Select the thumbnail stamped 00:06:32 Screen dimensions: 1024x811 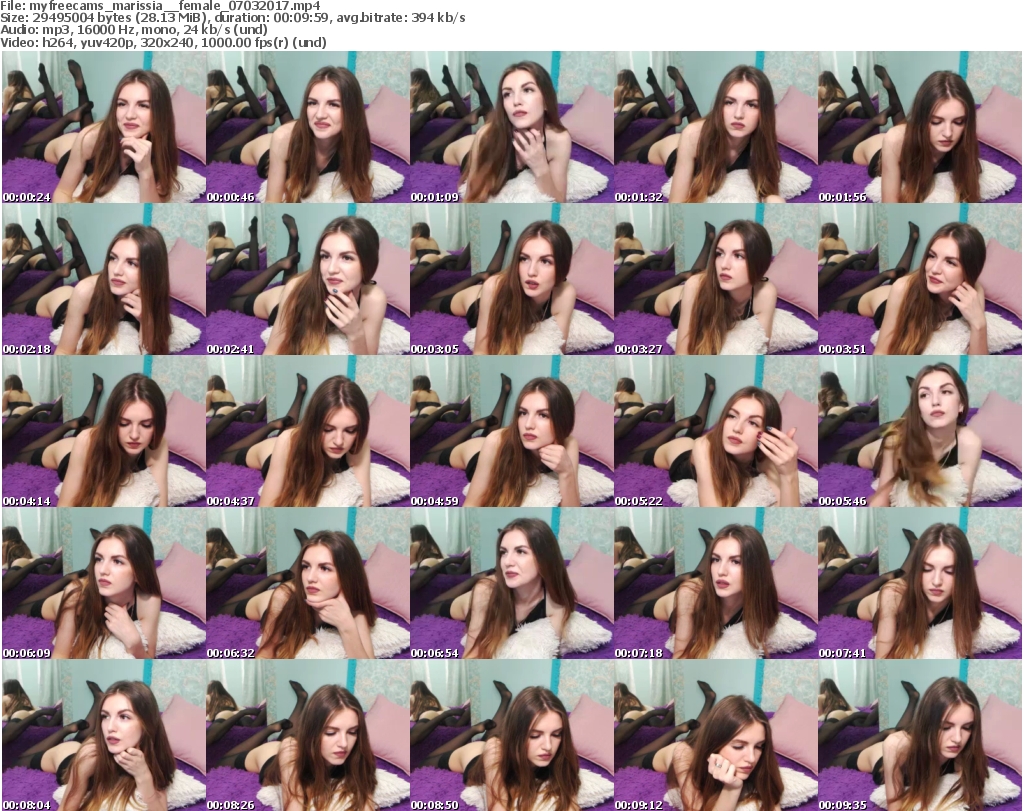click(x=308, y=584)
